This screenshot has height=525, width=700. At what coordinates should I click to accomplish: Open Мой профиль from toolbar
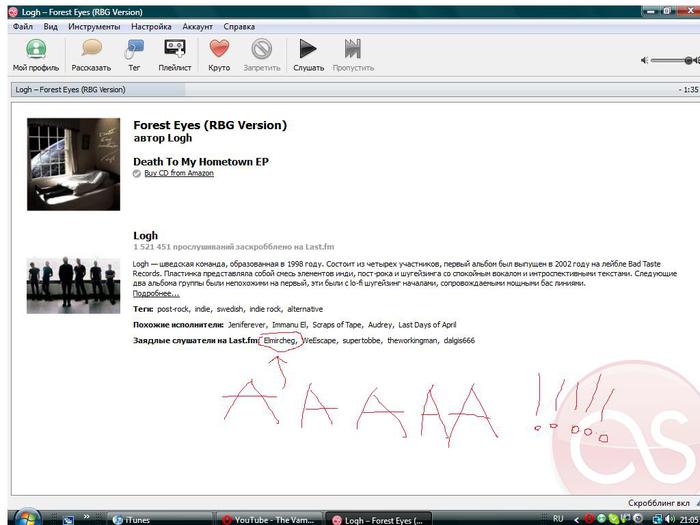point(36,55)
